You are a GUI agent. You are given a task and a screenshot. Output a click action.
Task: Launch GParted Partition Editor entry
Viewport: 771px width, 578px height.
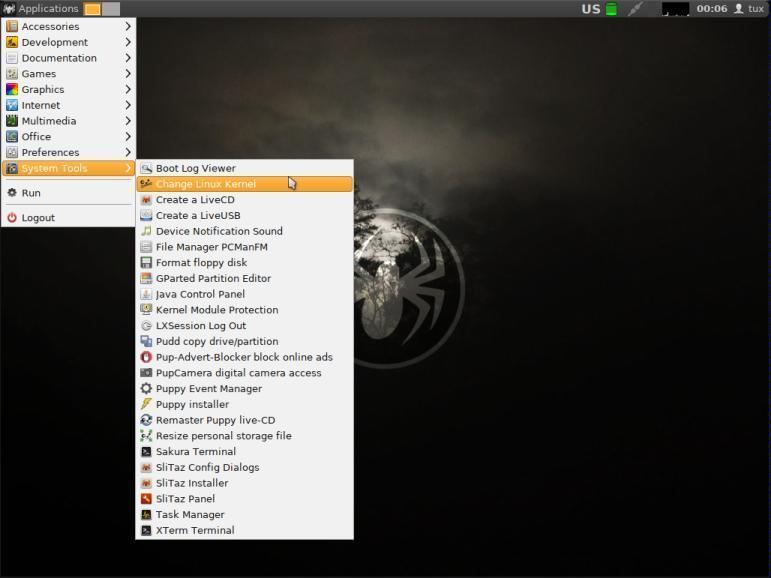tap(245, 278)
